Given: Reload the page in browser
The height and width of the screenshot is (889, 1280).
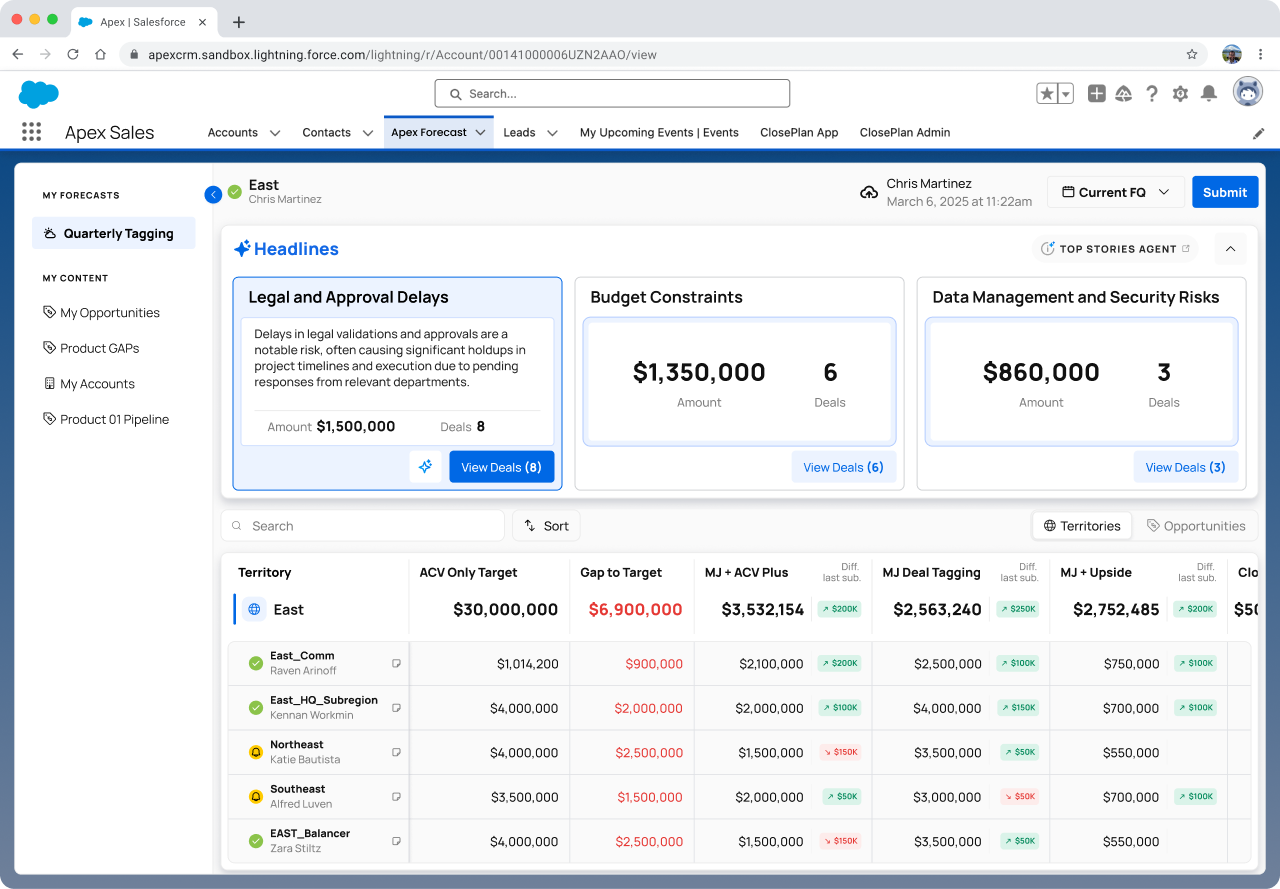Looking at the screenshot, I should (x=73, y=54).
